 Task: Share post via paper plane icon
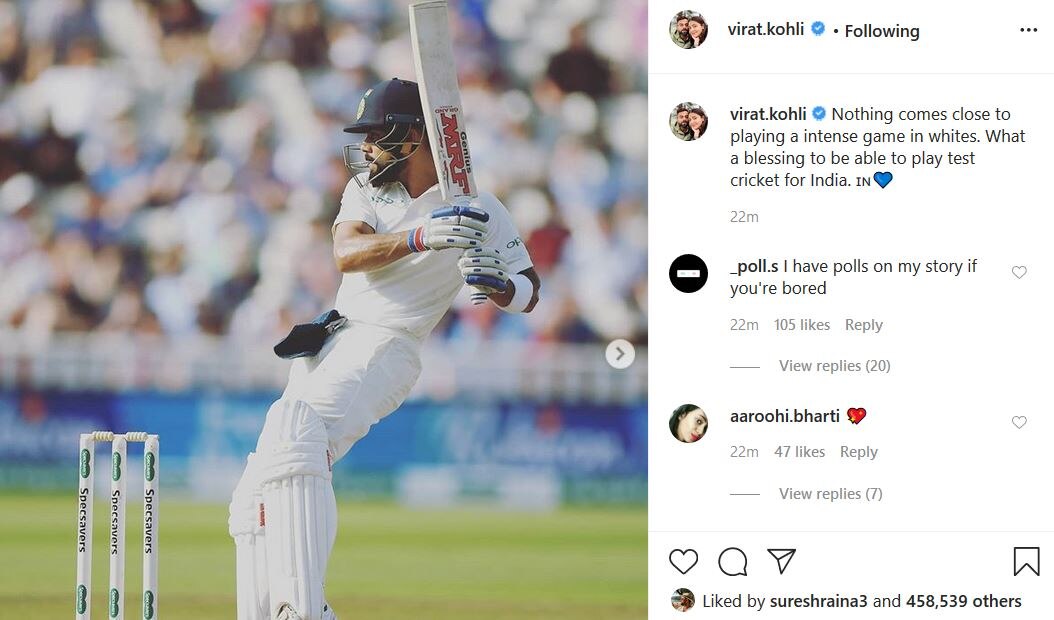coord(781,561)
